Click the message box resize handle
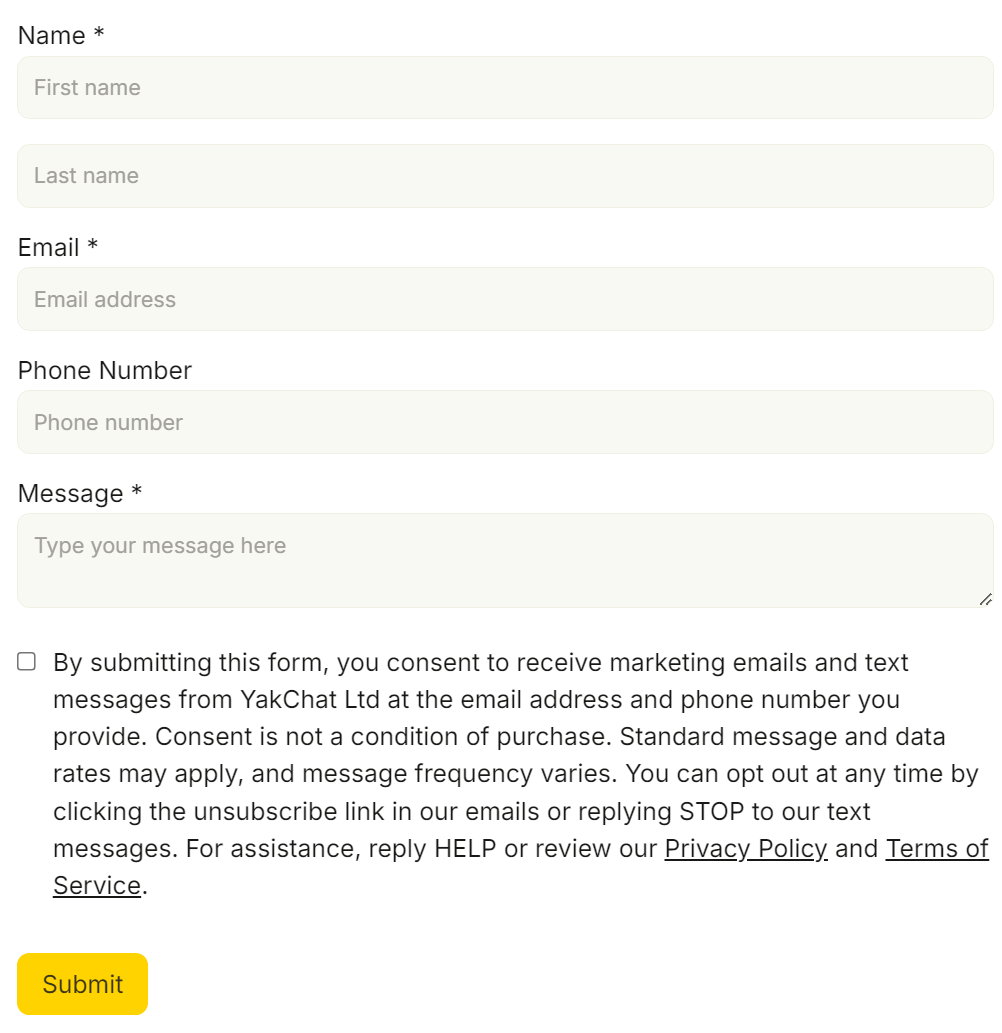Viewport: 1002px width, 1033px height. point(986,600)
